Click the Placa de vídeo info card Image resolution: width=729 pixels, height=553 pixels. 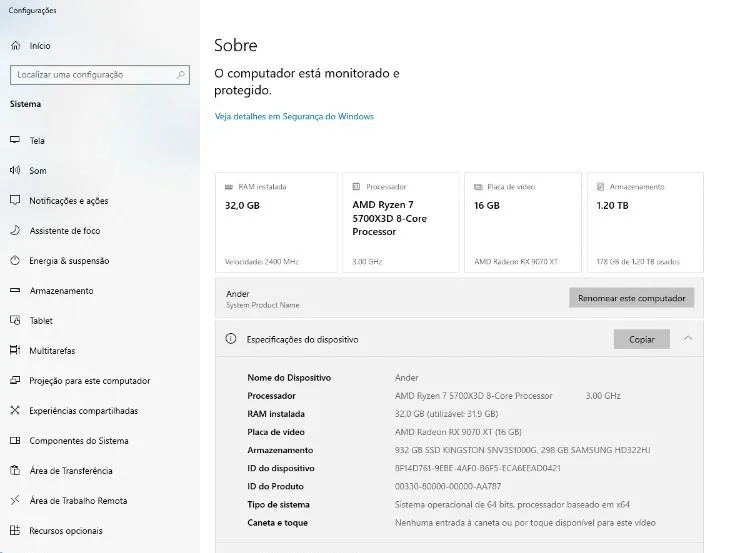523,222
